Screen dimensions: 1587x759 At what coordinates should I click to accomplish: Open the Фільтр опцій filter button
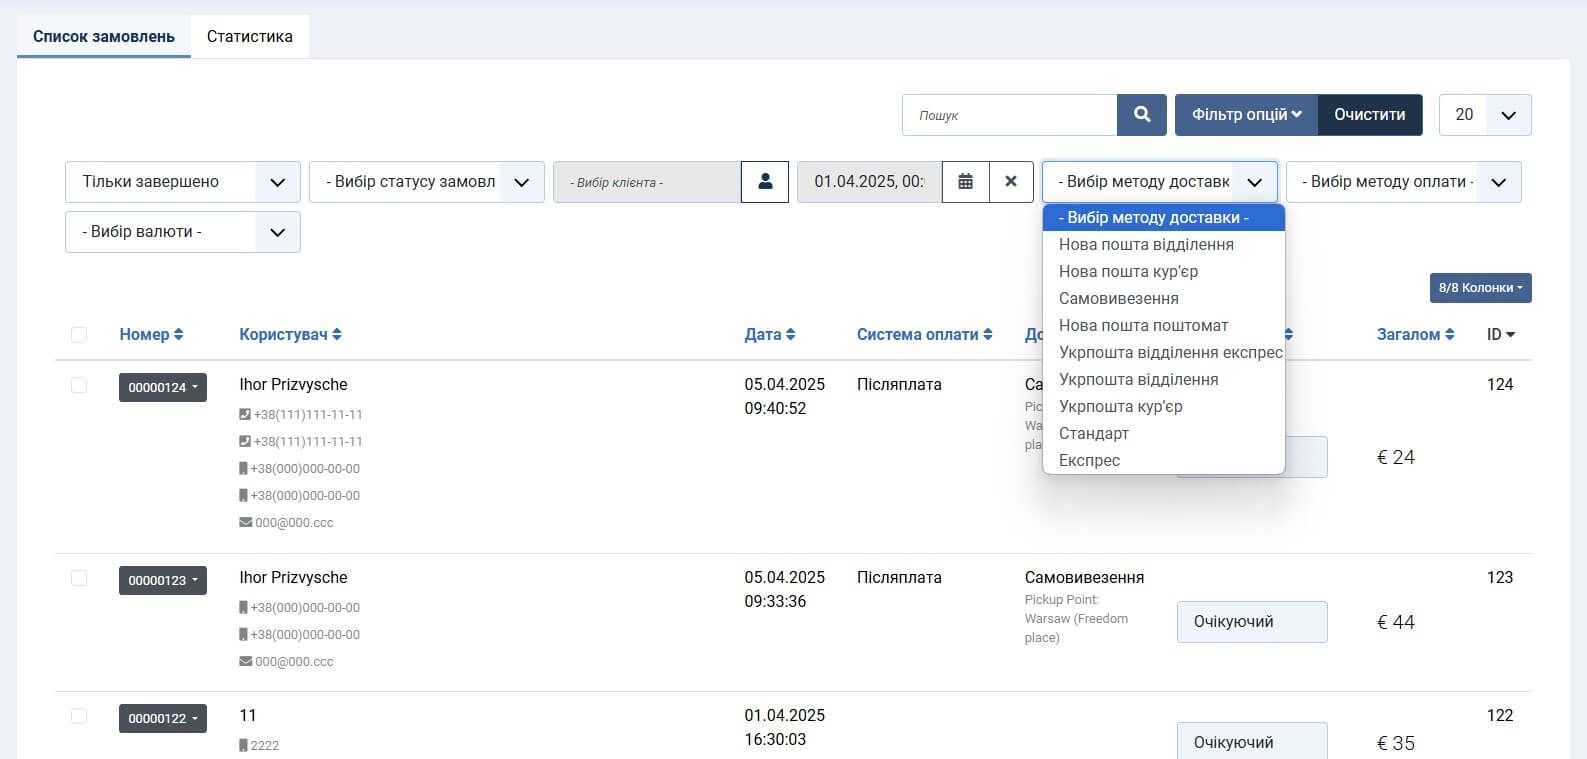pyautogui.click(x=1246, y=115)
